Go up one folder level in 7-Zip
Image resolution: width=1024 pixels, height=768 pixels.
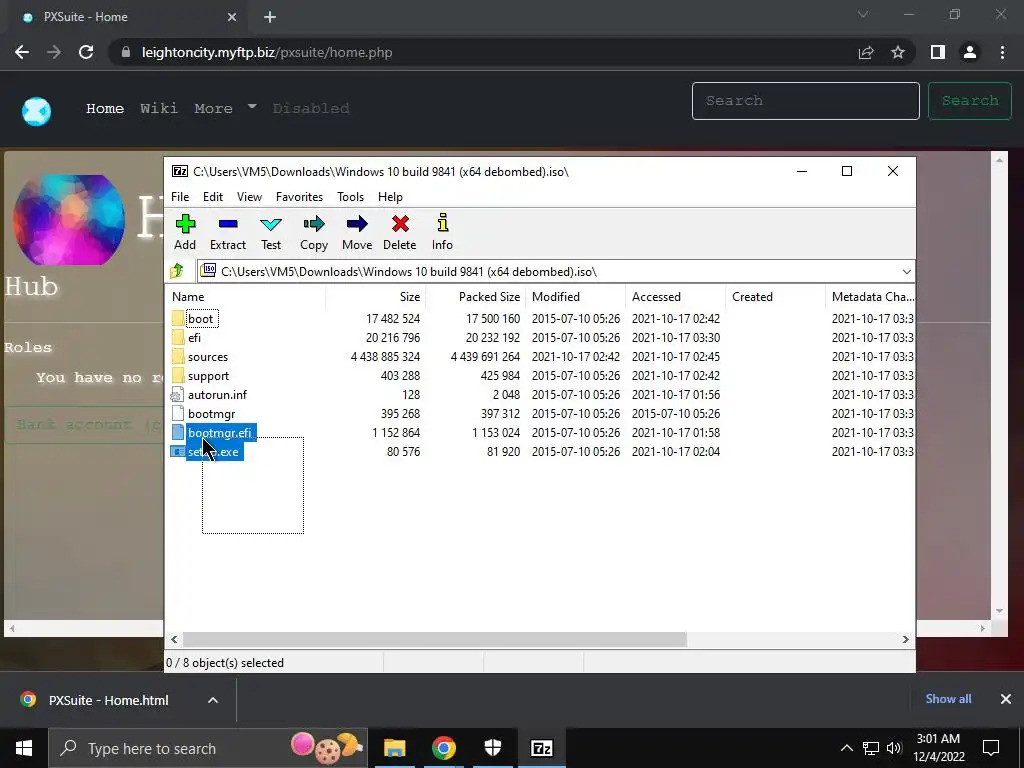point(177,271)
